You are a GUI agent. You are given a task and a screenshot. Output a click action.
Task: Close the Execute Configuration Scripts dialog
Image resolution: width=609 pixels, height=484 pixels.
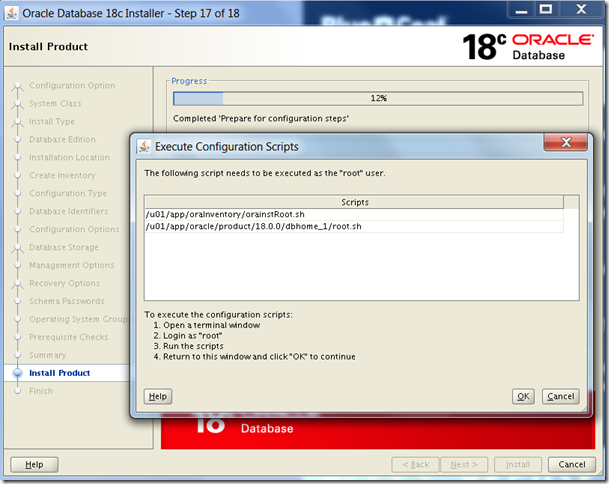566,142
